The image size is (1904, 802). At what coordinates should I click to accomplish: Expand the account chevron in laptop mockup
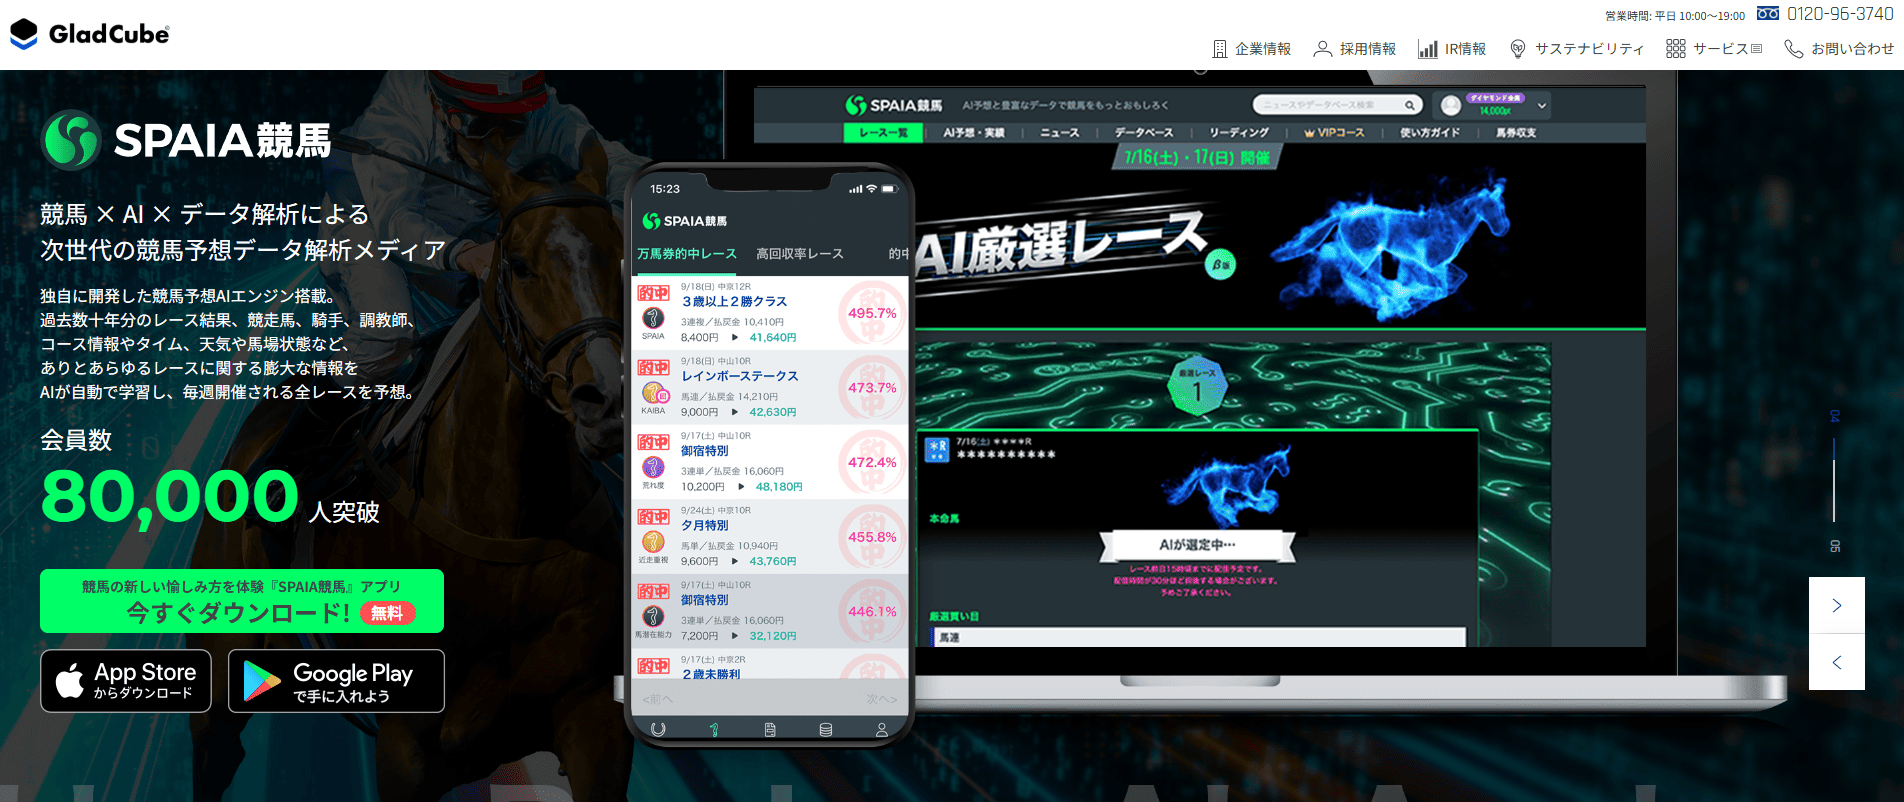(x=1542, y=105)
